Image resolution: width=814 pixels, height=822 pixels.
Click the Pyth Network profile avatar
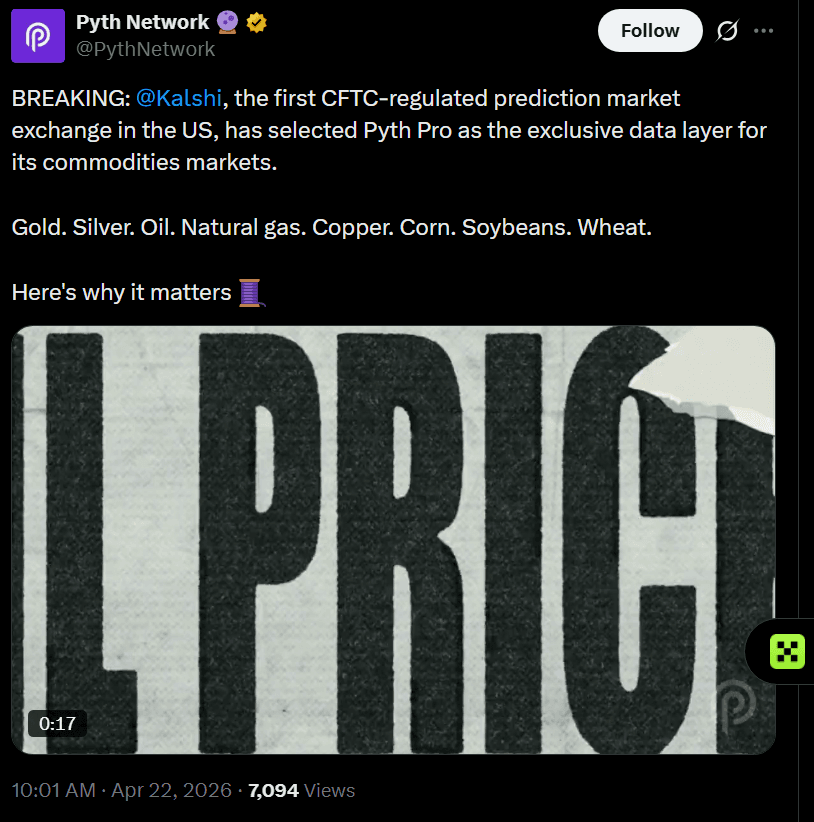tap(38, 36)
